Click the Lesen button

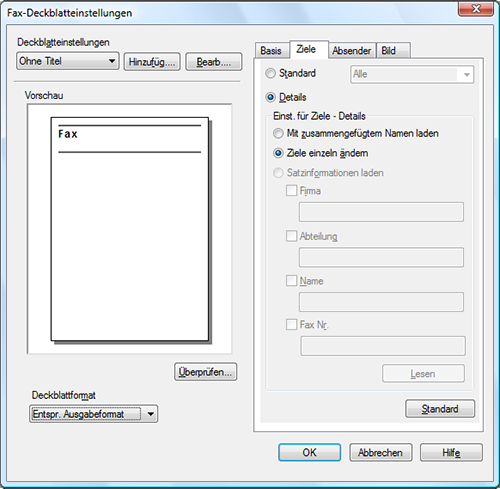point(423,373)
